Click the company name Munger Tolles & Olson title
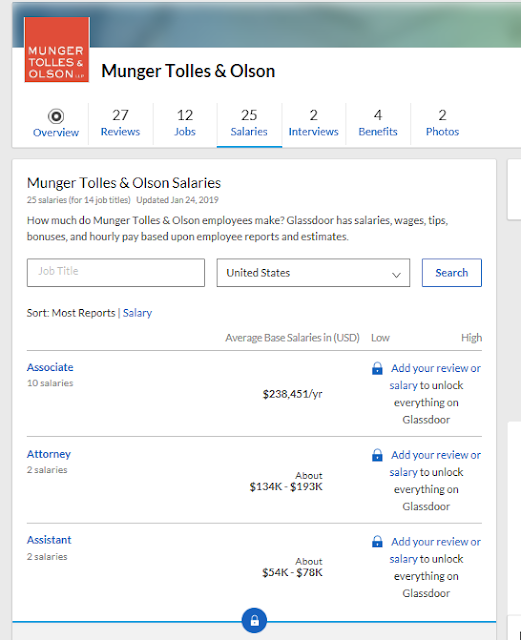The height and width of the screenshot is (640, 521). (188, 71)
